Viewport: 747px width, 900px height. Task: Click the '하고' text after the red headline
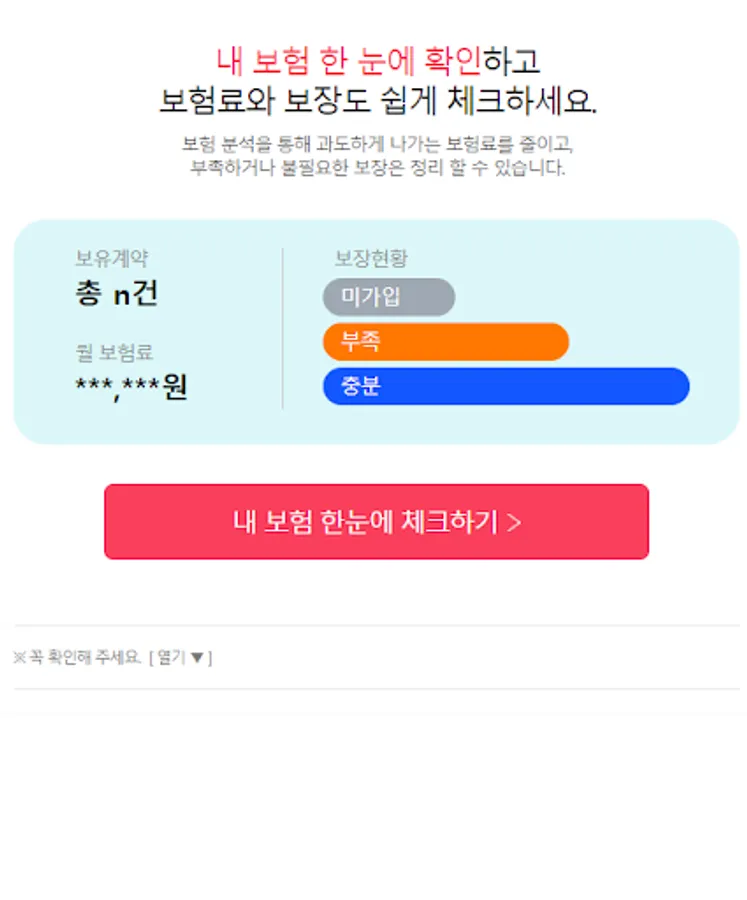pos(511,61)
